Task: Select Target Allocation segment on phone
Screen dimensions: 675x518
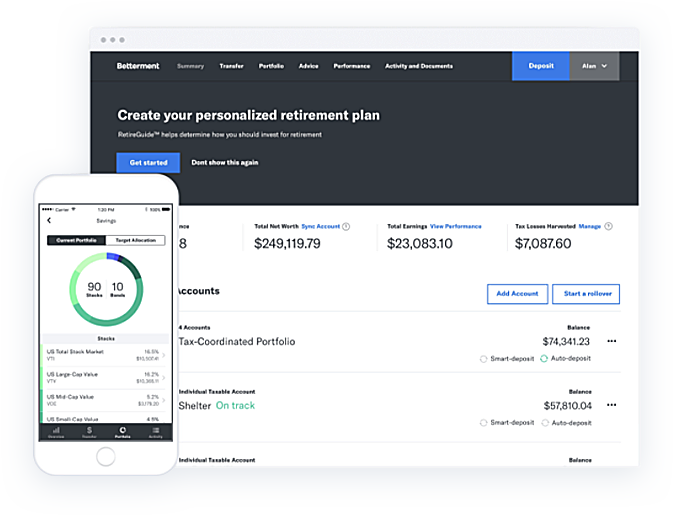Action: coord(135,240)
